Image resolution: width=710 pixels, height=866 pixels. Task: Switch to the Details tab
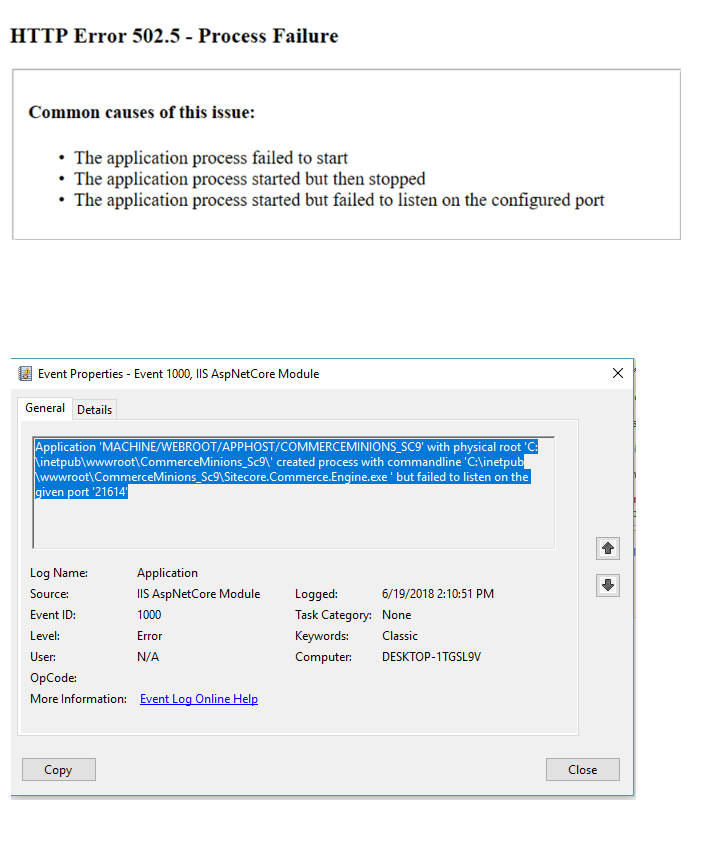coord(94,410)
